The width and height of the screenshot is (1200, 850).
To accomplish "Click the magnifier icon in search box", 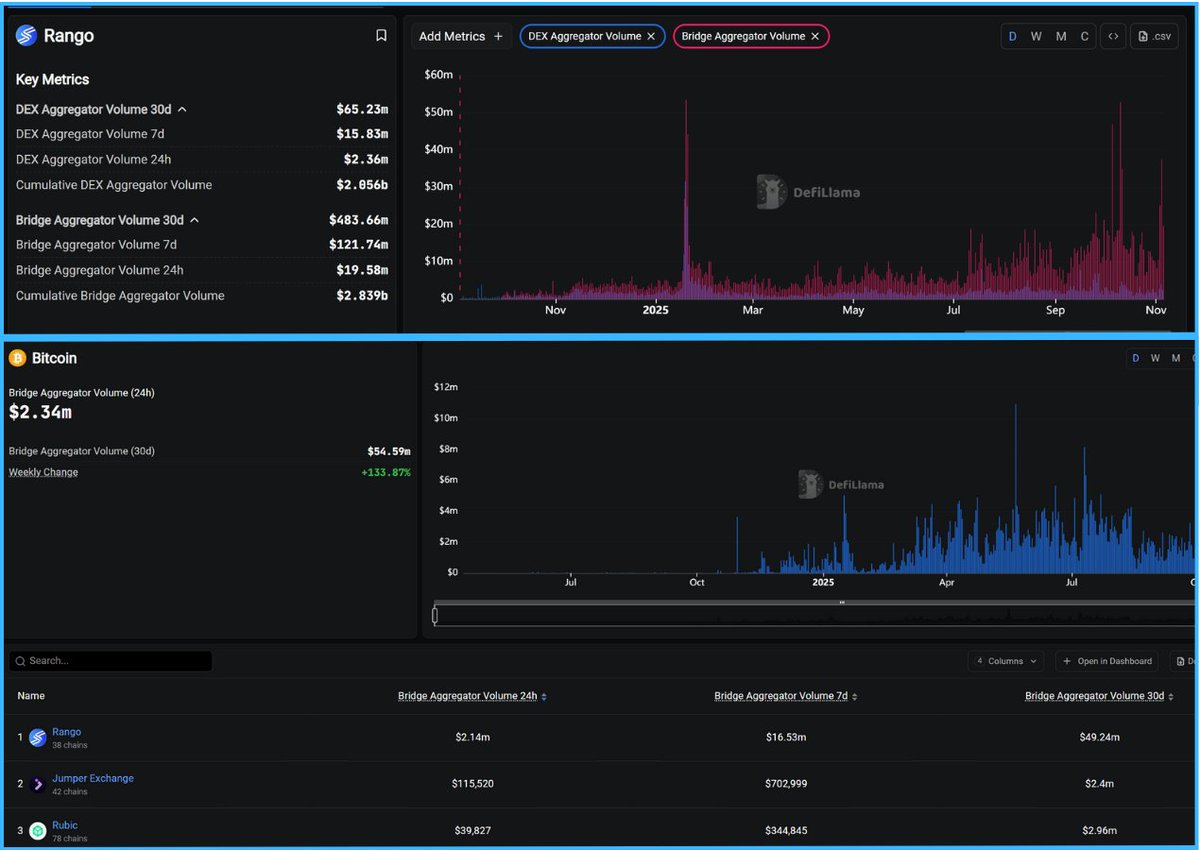I will click(20, 661).
